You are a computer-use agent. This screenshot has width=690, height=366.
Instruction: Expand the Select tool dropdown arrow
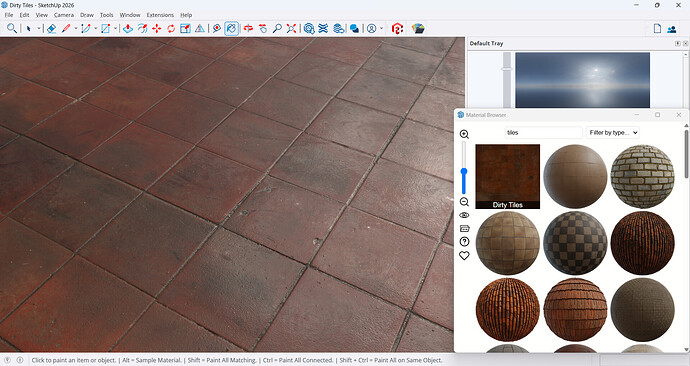click(x=39, y=29)
